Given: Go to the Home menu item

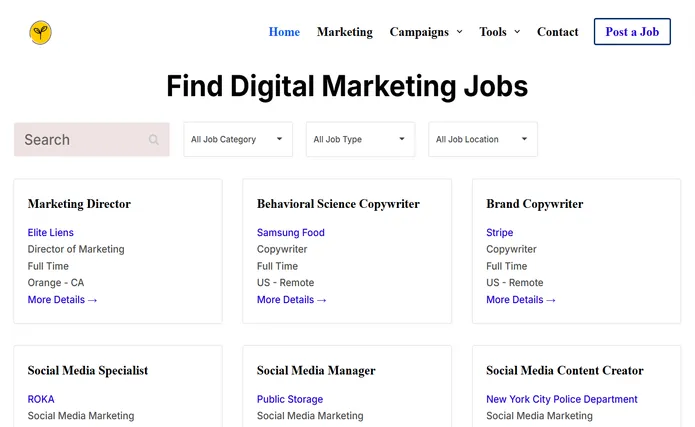Looking at the screenshot, I should click(284, 32).
